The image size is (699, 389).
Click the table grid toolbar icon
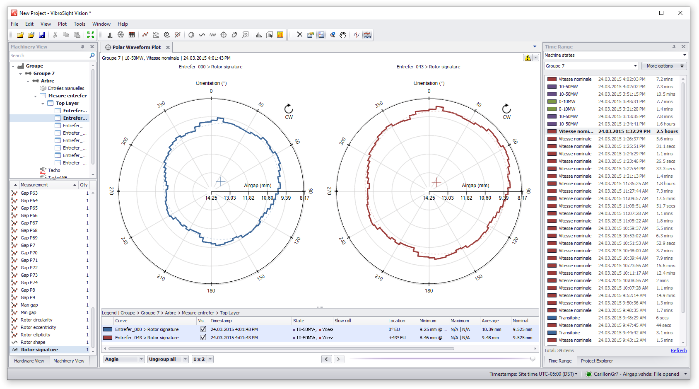[x=132, y=35]
